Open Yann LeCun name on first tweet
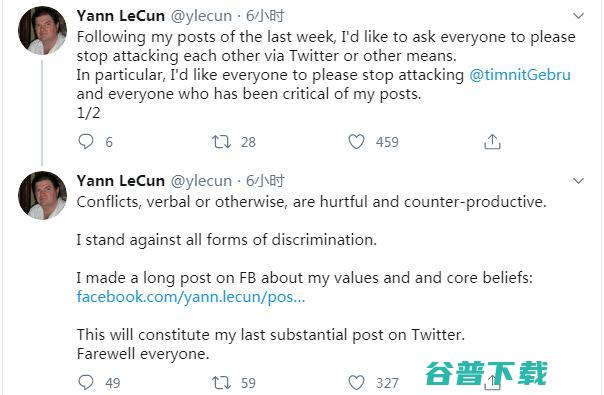The image size is (604, 395). pos(121,16)
